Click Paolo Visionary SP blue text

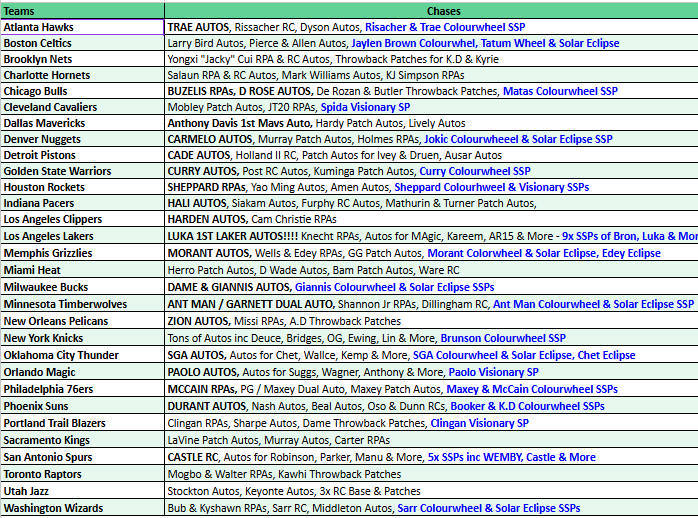click(493, 372)
